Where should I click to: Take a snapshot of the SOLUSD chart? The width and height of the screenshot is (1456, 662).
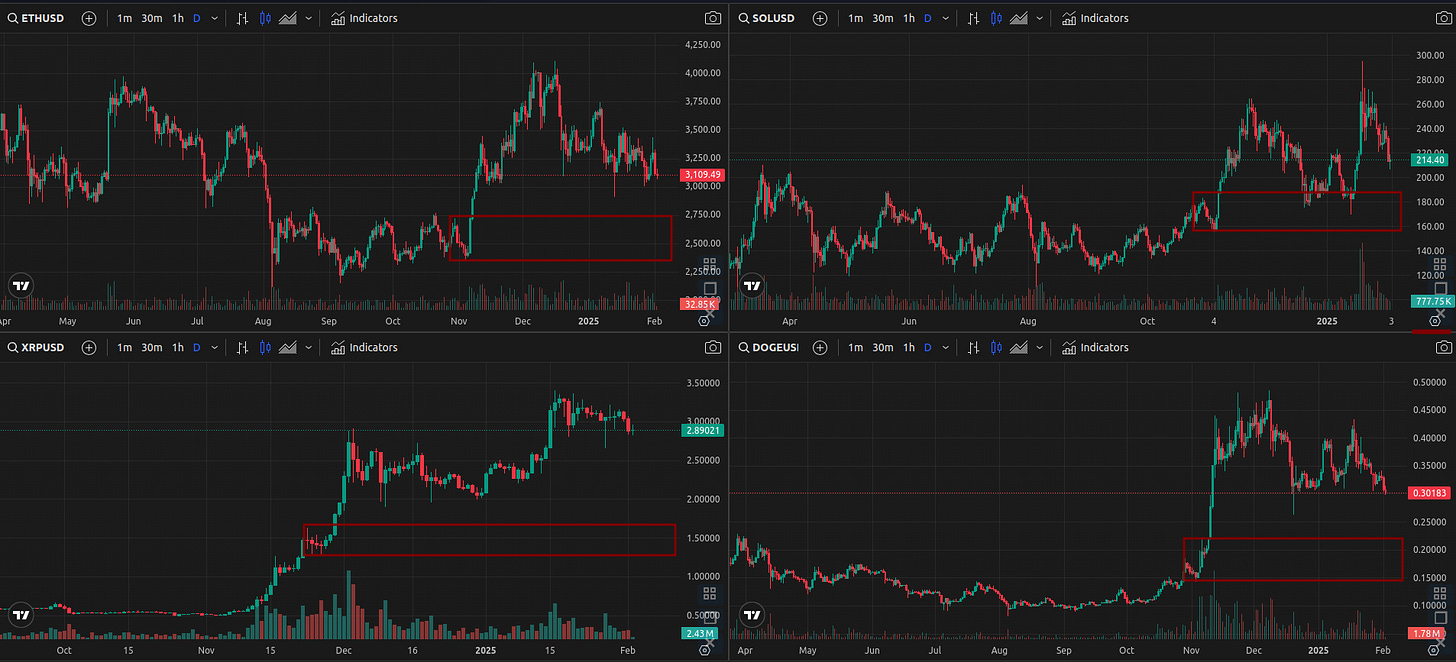pyautogui.click(x=1443, y=18)
